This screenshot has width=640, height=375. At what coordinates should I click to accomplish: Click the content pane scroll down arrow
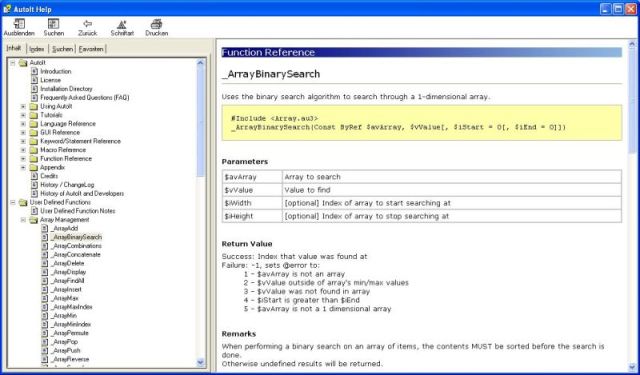(632, 366)
